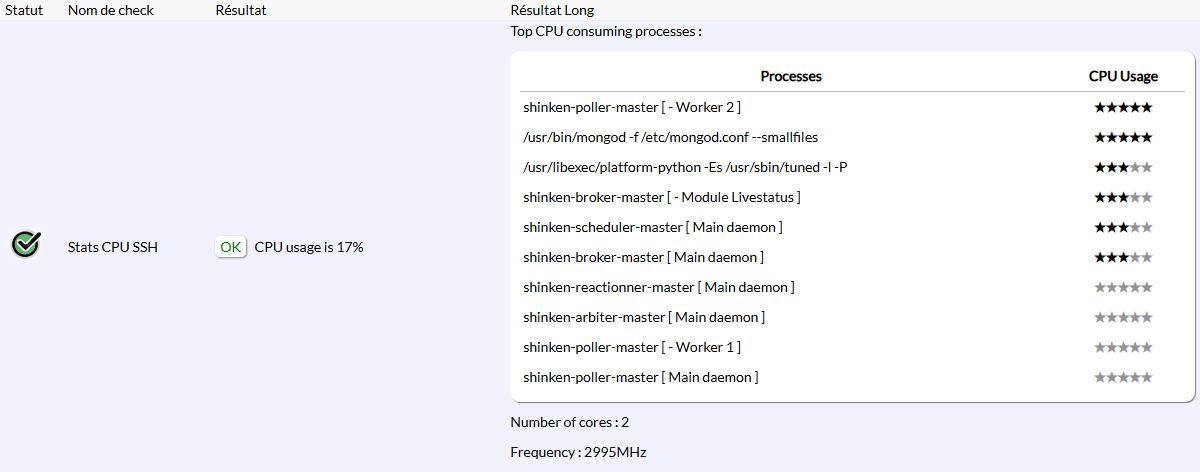Click star rating for broker Livestatus module
The width and height of the screenshot is (1200, 472).
pos(1123,197)
